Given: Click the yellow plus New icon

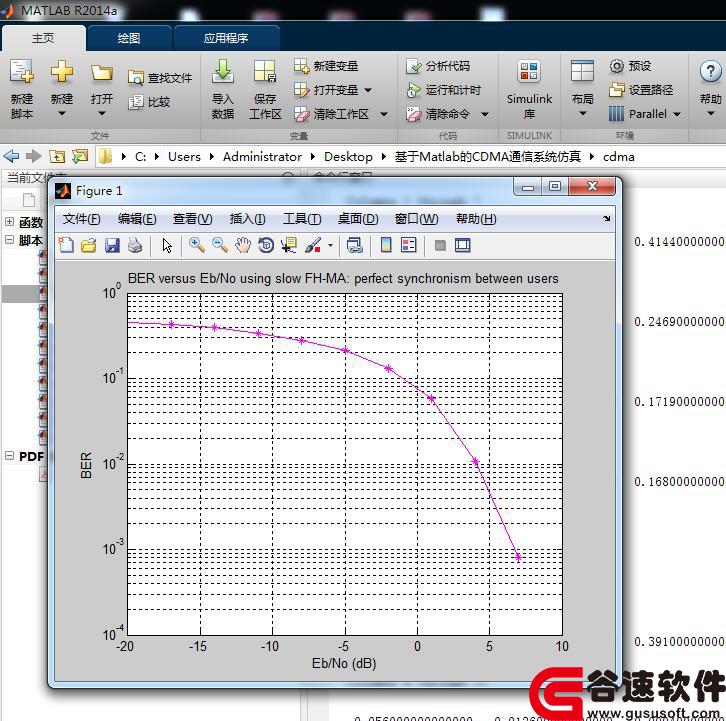Looking at the screenshot, I should [62, 72].
